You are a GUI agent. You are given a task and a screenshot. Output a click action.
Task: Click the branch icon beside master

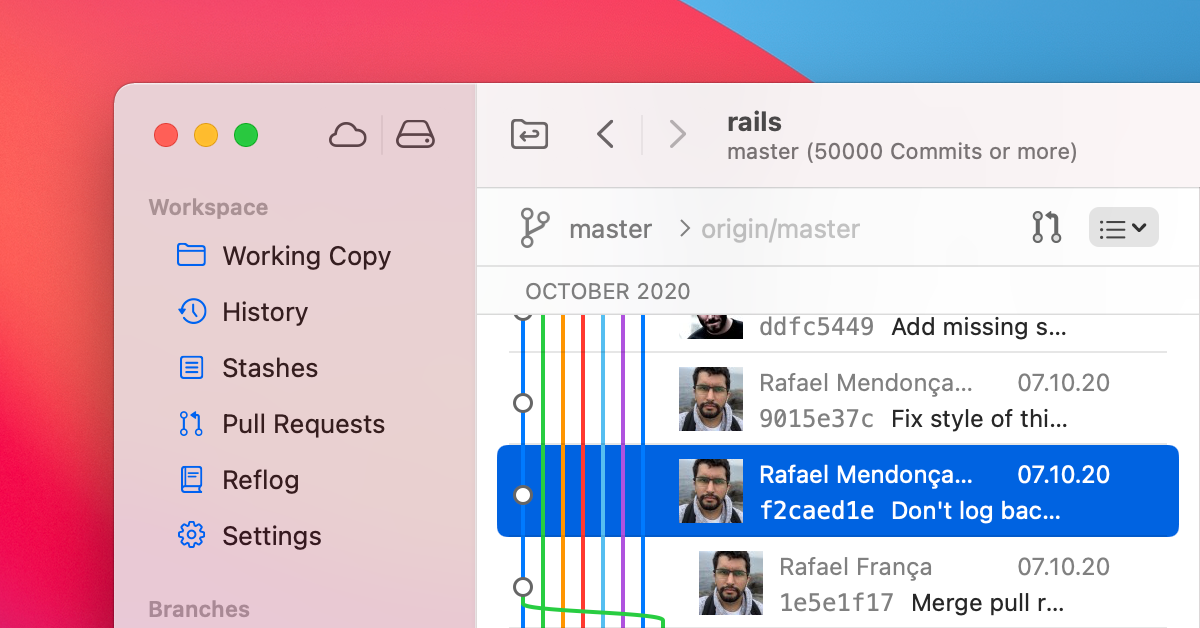(x=534, y=228)
